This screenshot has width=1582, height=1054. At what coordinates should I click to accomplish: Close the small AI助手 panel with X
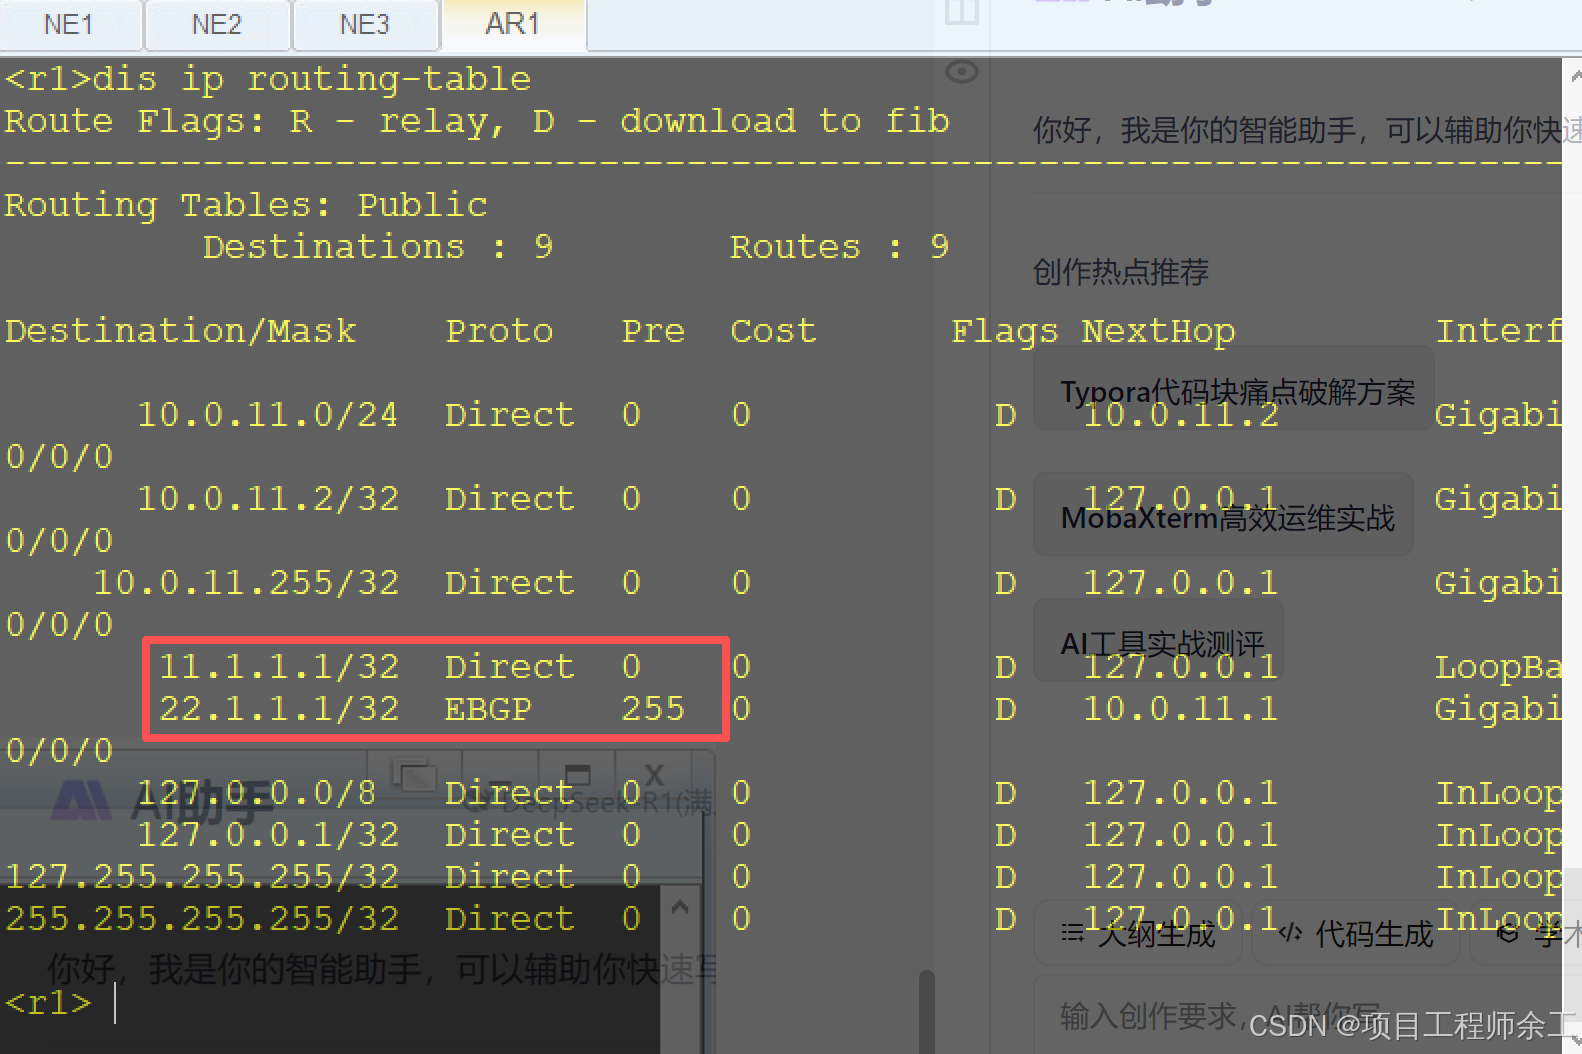pyautogui.click(x=654, y=776)
